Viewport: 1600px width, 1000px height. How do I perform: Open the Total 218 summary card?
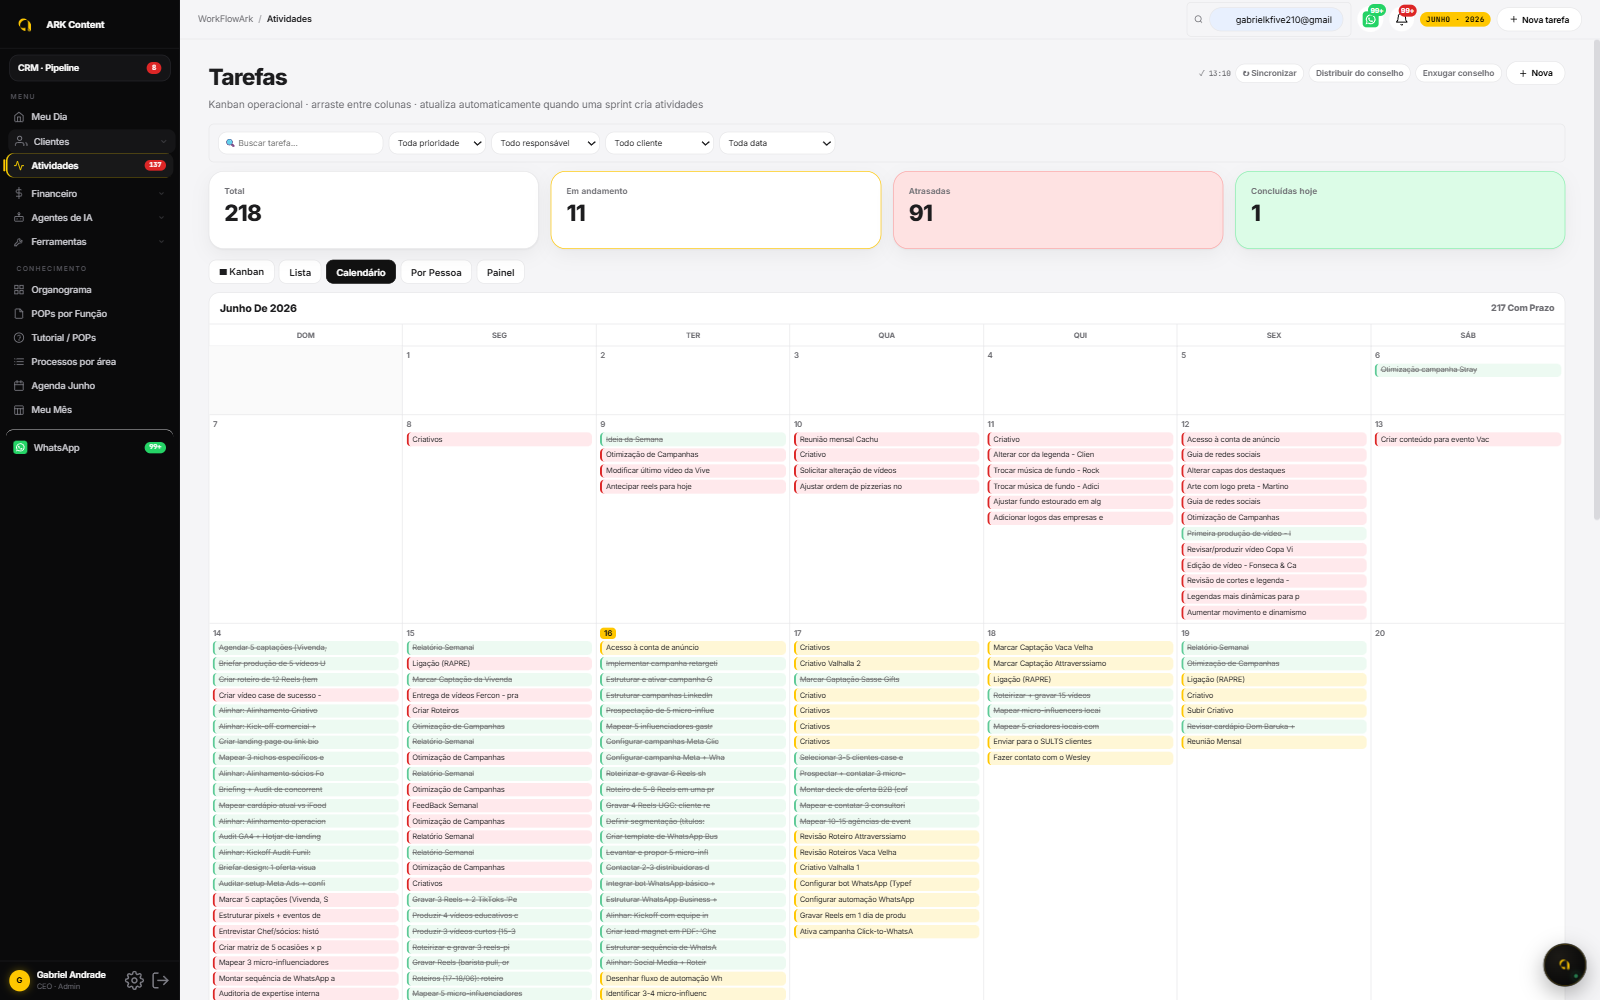[x=374, y=210]
